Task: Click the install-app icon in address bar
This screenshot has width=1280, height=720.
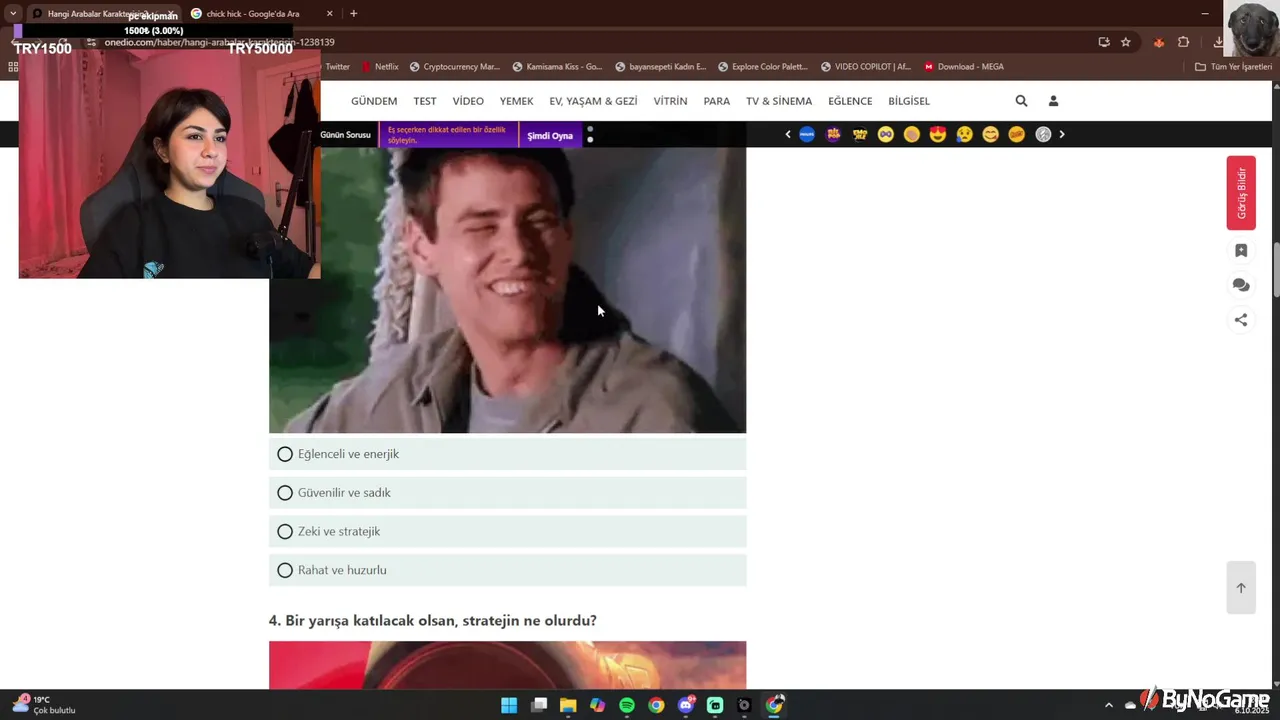Action: click(x=1104, y=42)
